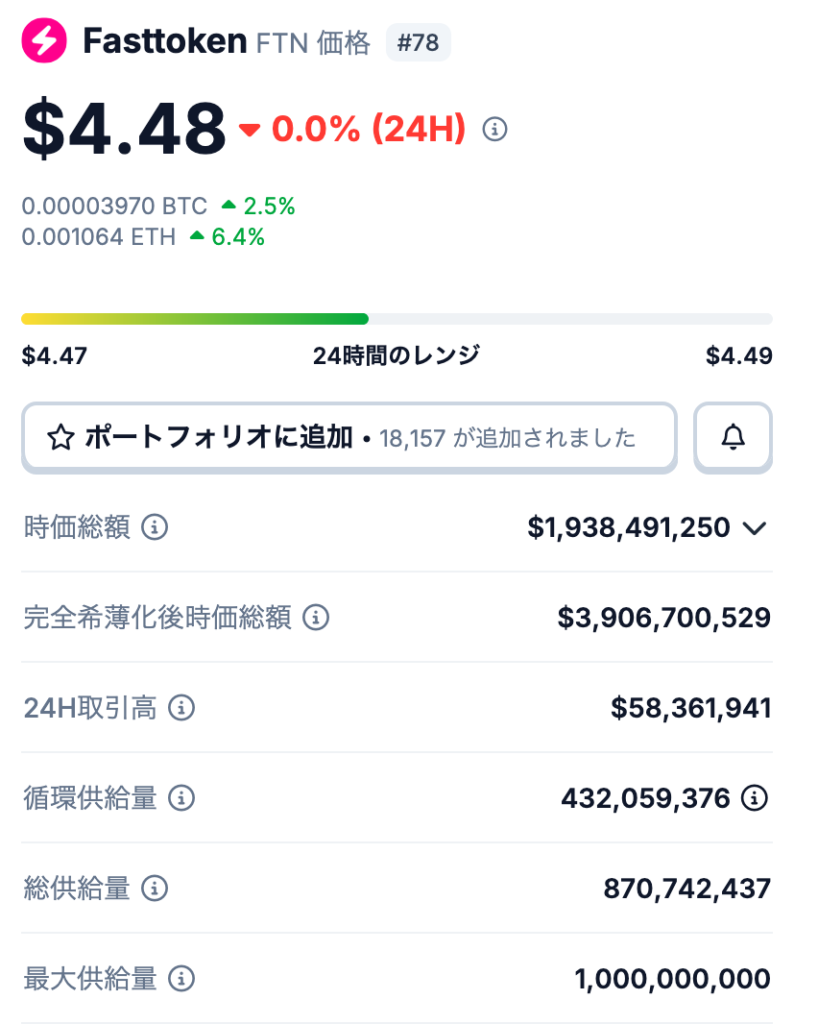This screenshot has width=818, height=1024.
Task: Expand the market cap chevron dropdown
Action: [755, 528]
